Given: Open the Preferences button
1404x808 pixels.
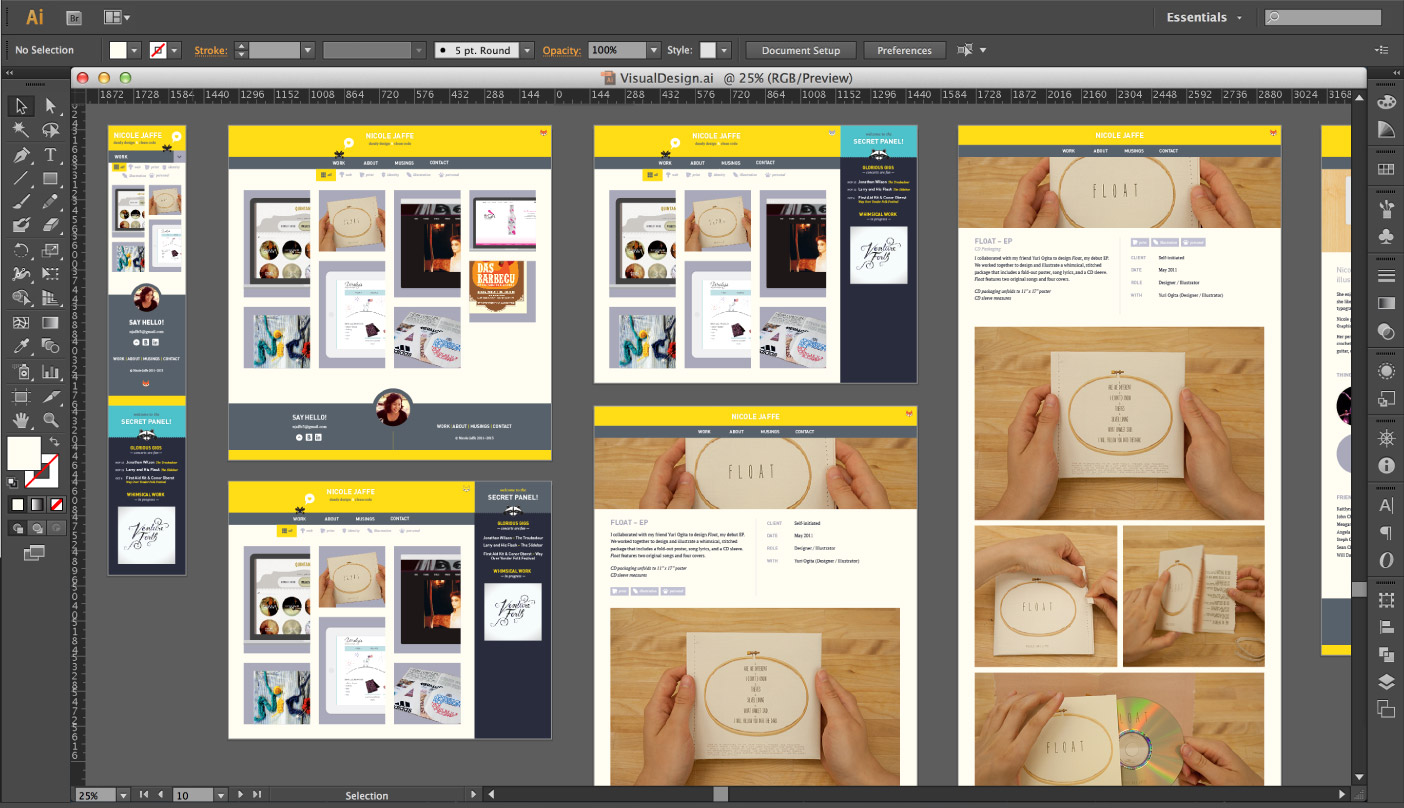Looking at the screenshot, I should pos(904,50).
